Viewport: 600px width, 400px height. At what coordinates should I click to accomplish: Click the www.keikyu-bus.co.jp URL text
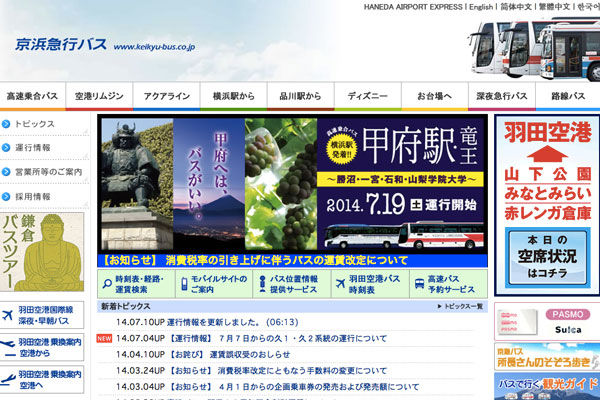154,47
